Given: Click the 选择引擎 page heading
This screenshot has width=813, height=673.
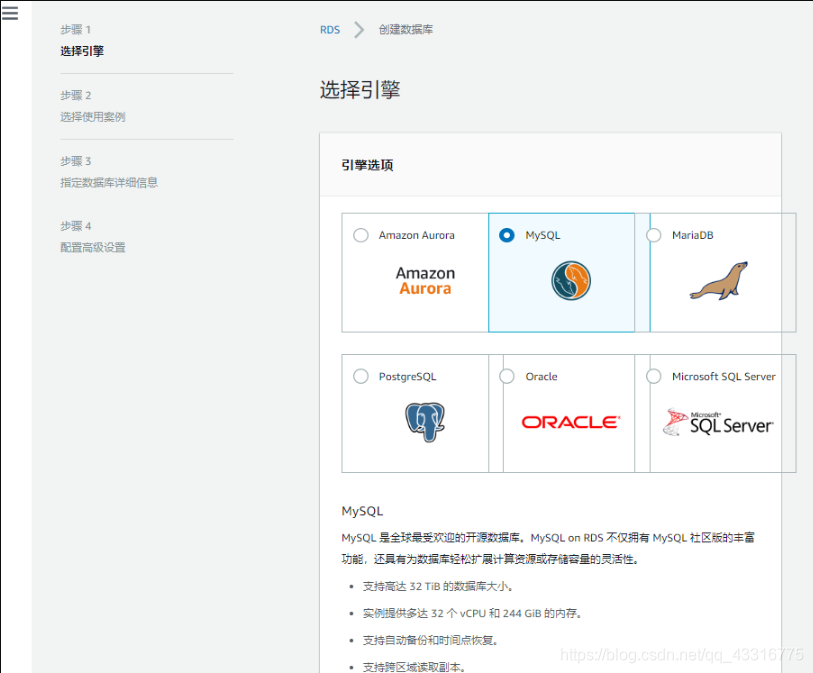Looking at the screenshot, I should coord(360,90).
